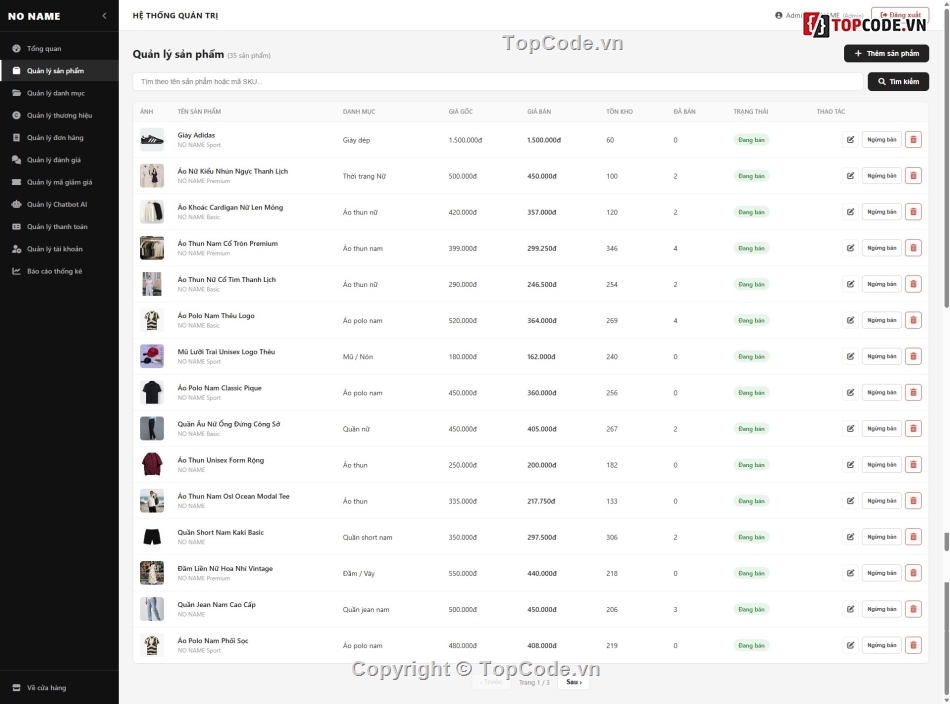Edit Áo Khoác Cardigan Nữ Len Mỏng
950x704 pixels.
[850, 212]
